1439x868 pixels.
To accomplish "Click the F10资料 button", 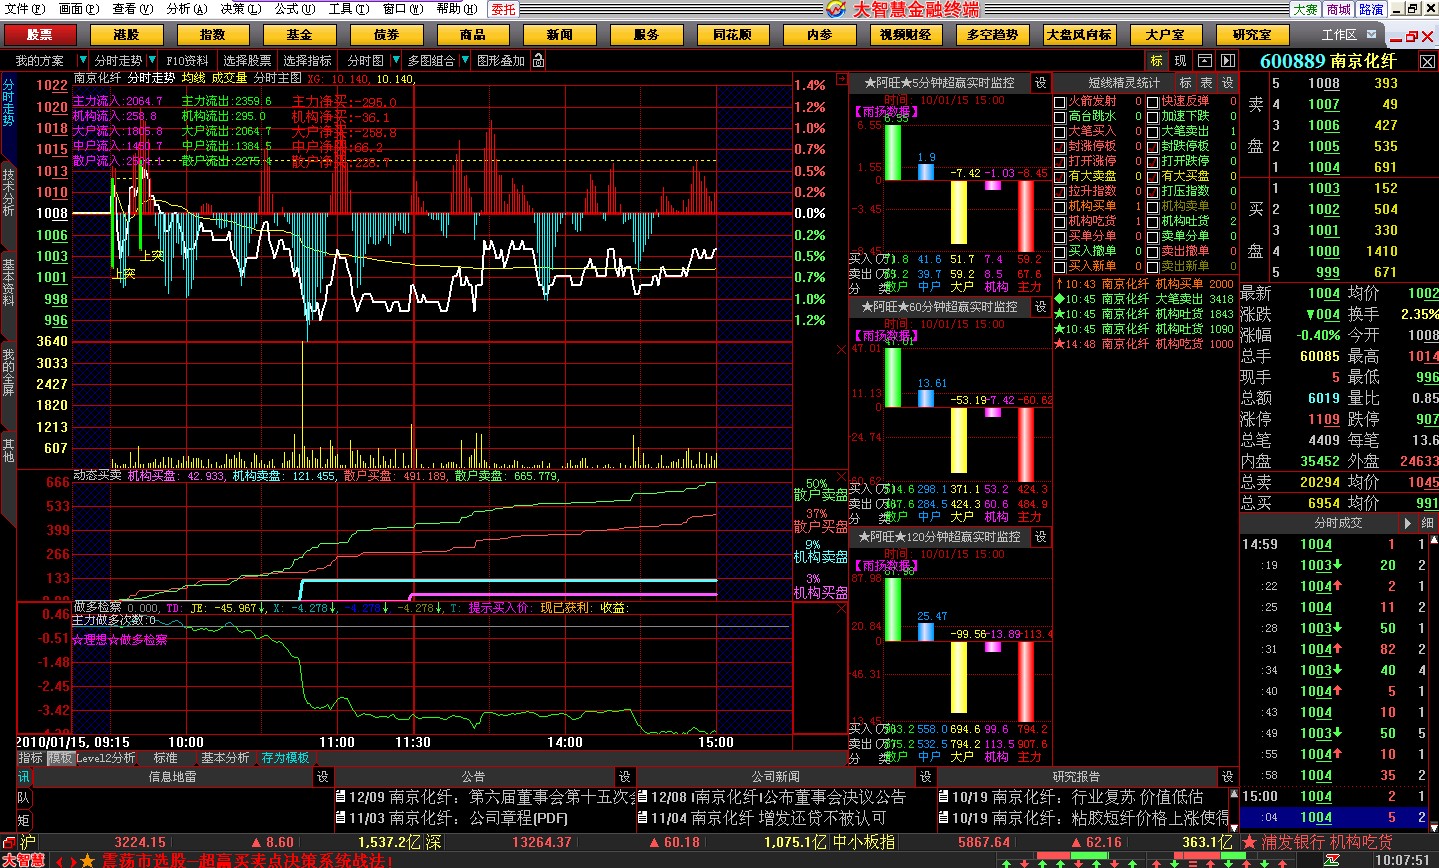I will [187, 61].
